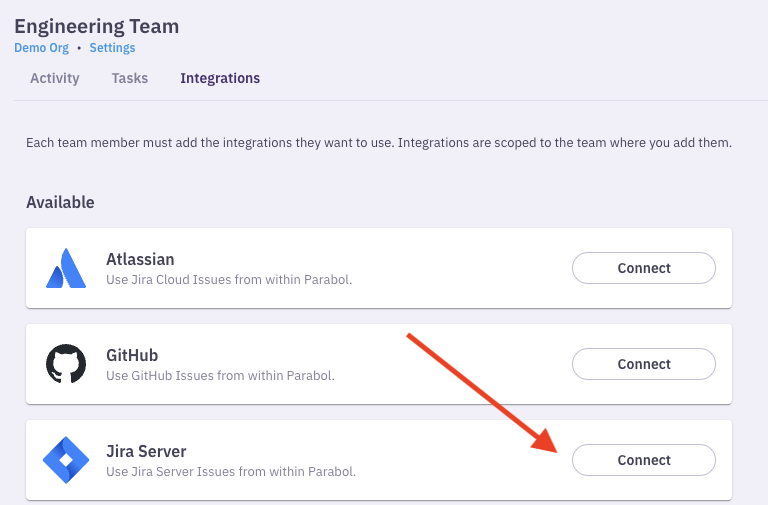Connect the Atlassian integration
Image resolution: width=768 pixels, height=505 pixels.
pyautogui.click(x=643, y=268)
